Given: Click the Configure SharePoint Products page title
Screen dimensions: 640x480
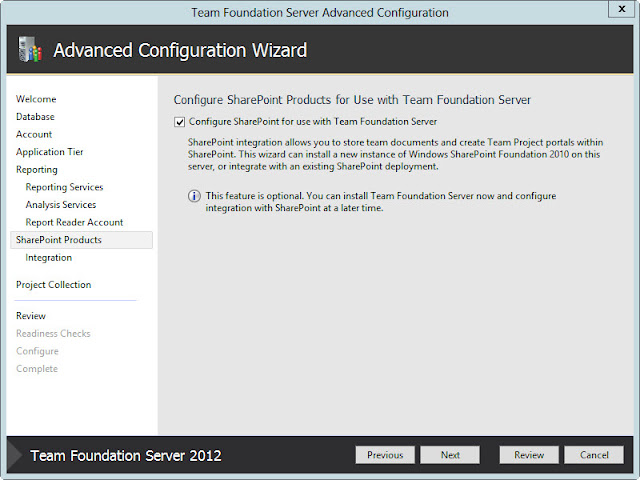Looking at the screenshot, I should [x=352, y=100].
